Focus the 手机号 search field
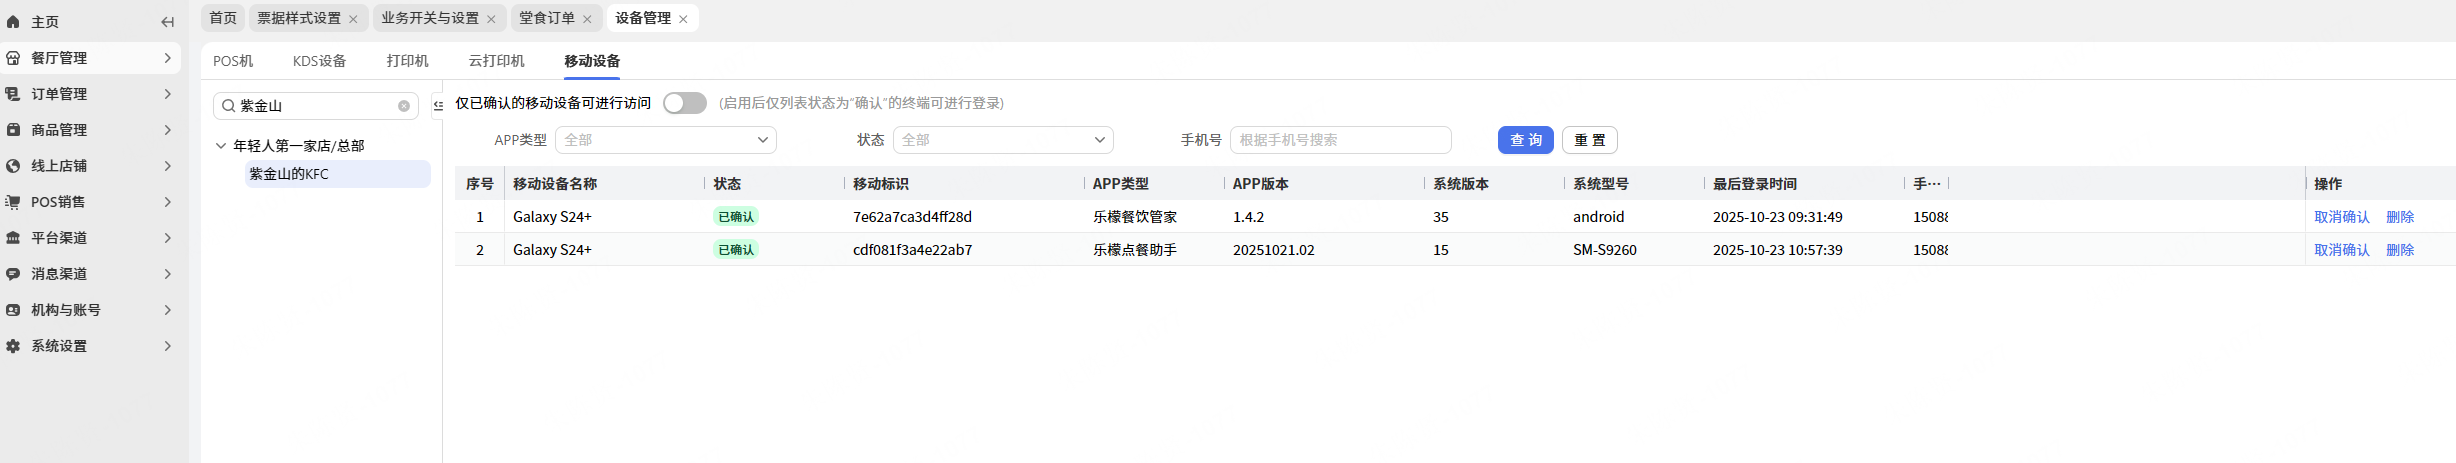This screenshot has height=463, width=2456. [1341, 140]
